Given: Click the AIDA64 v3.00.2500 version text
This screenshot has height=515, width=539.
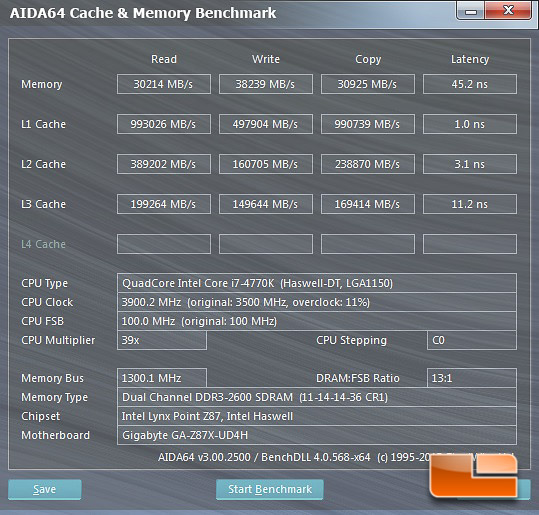Looking at the screenshot, I should pyautogui.click(x=204, y=457).
